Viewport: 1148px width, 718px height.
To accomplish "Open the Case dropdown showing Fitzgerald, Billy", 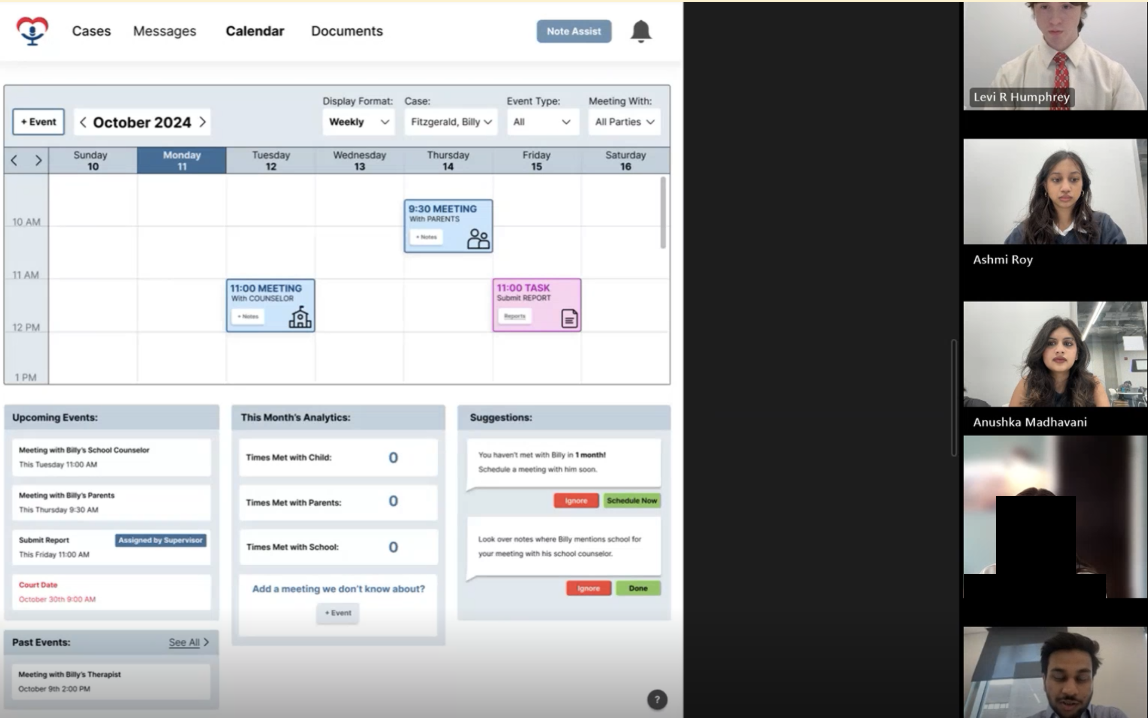I will tap(451, 121).
